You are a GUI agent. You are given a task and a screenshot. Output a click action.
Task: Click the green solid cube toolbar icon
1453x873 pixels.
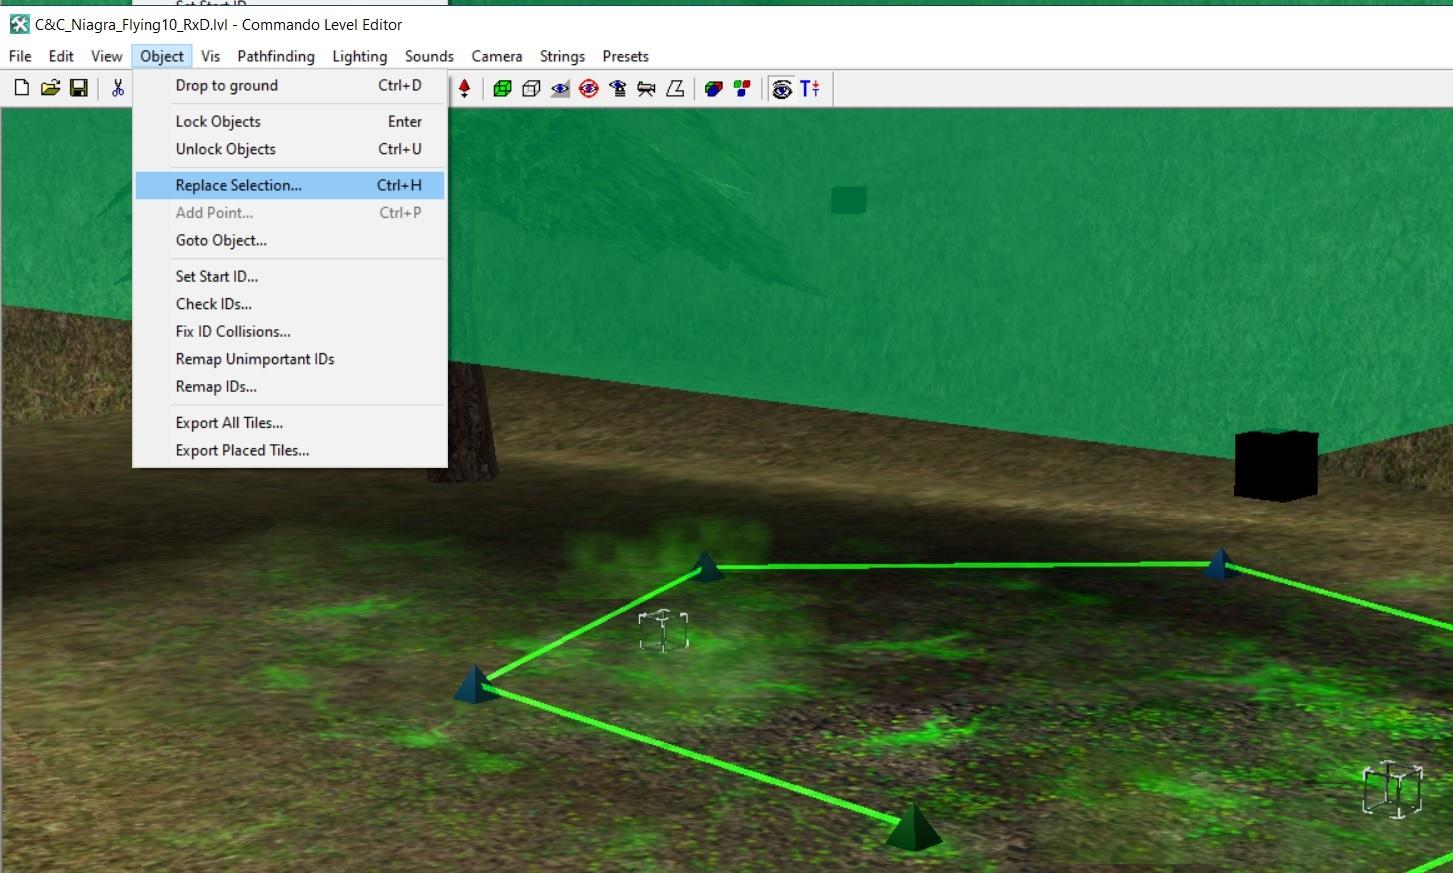[x=502, y=89]
